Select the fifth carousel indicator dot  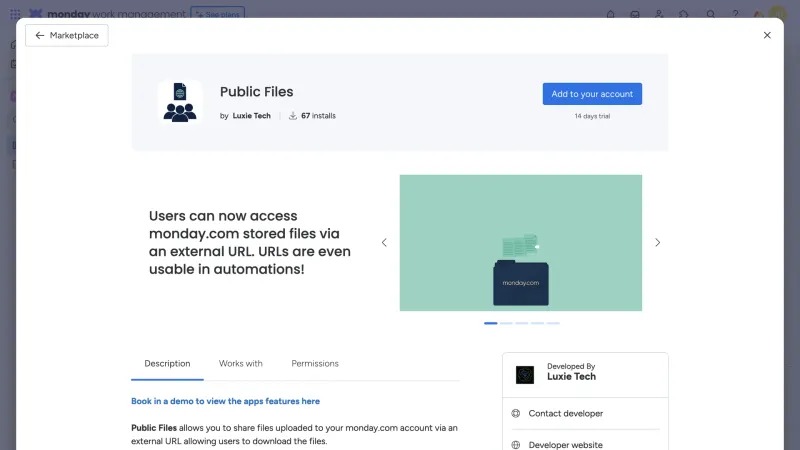point(554,323)
